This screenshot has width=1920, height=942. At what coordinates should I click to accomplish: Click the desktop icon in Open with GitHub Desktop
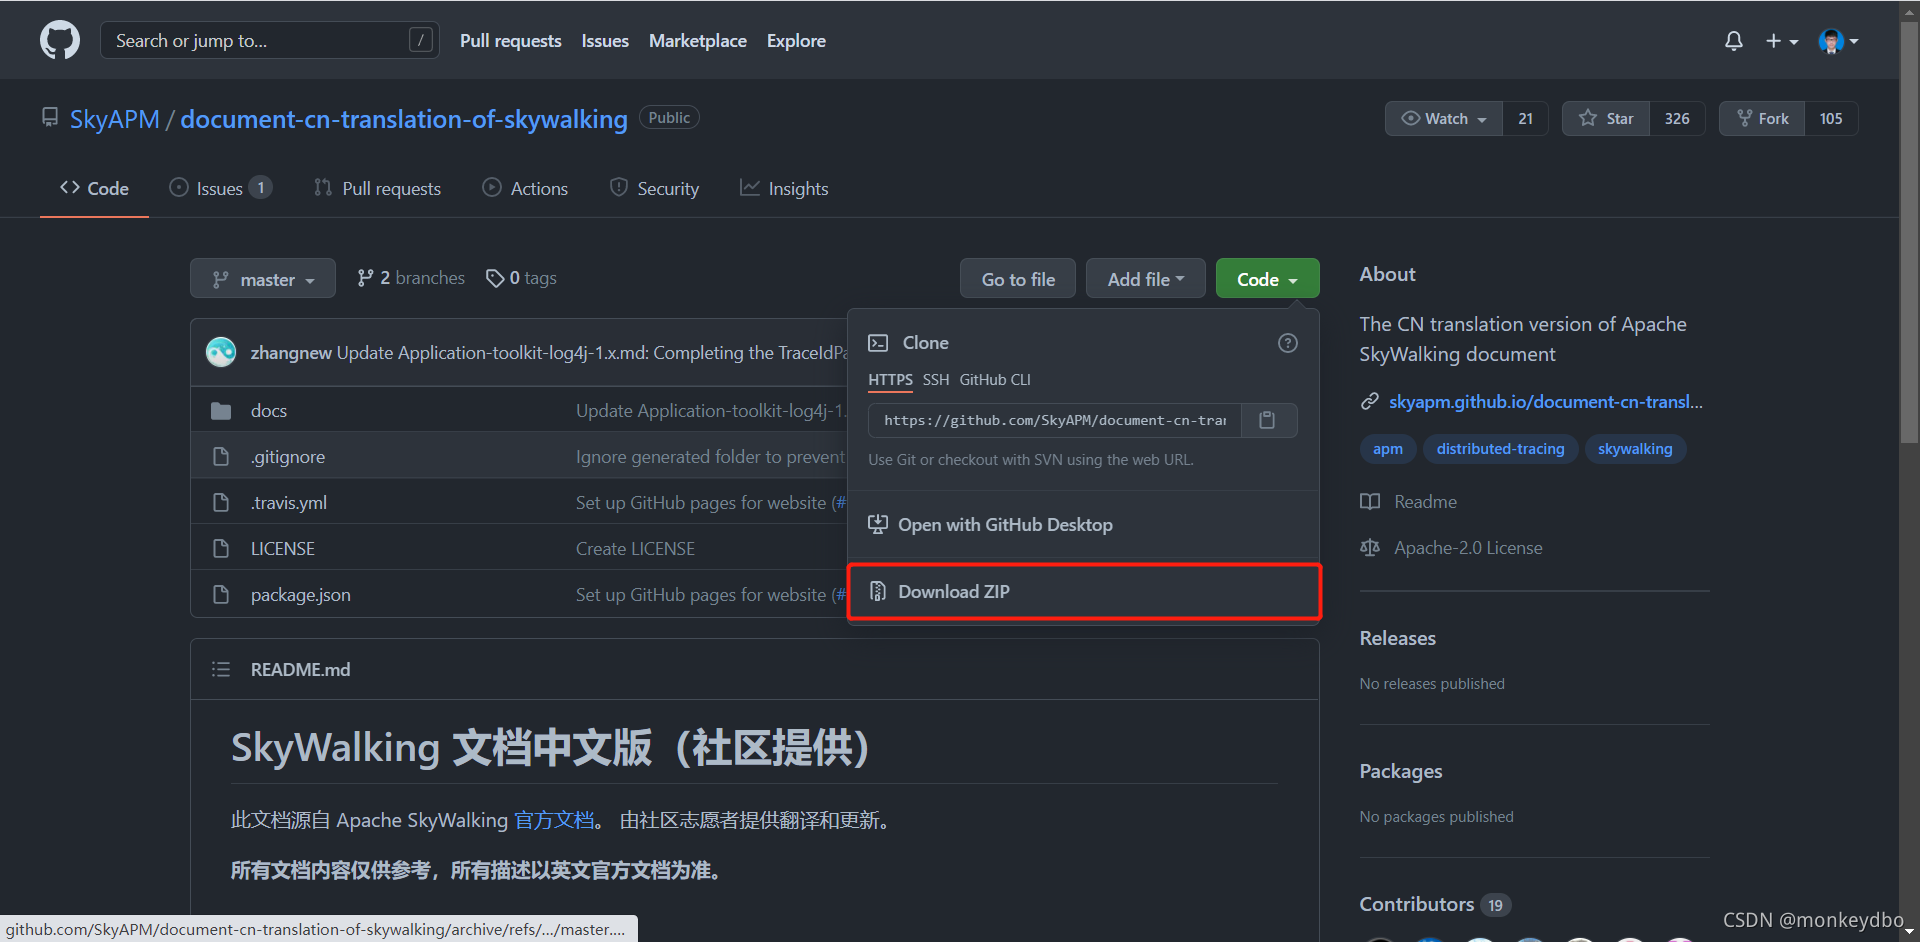click(x=878, y=525)
